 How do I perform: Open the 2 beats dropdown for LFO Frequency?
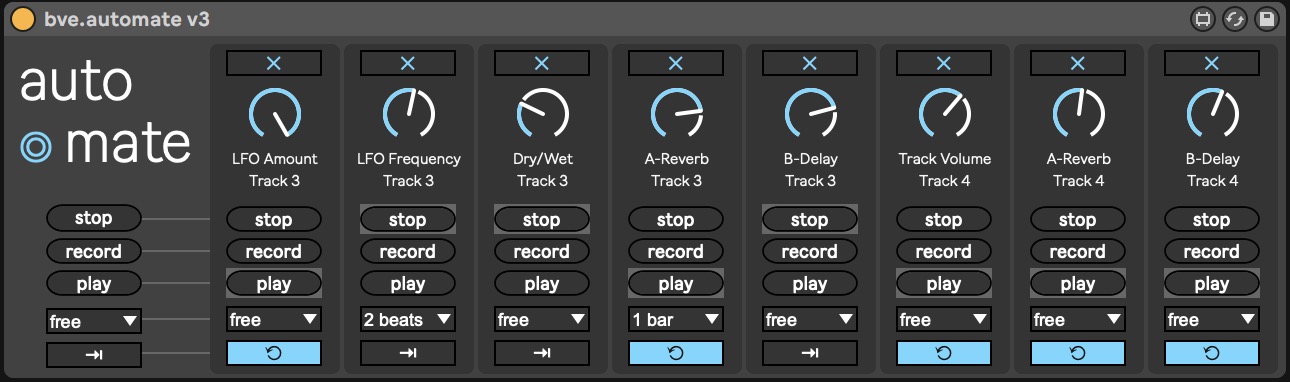click(x=408, y=320)
